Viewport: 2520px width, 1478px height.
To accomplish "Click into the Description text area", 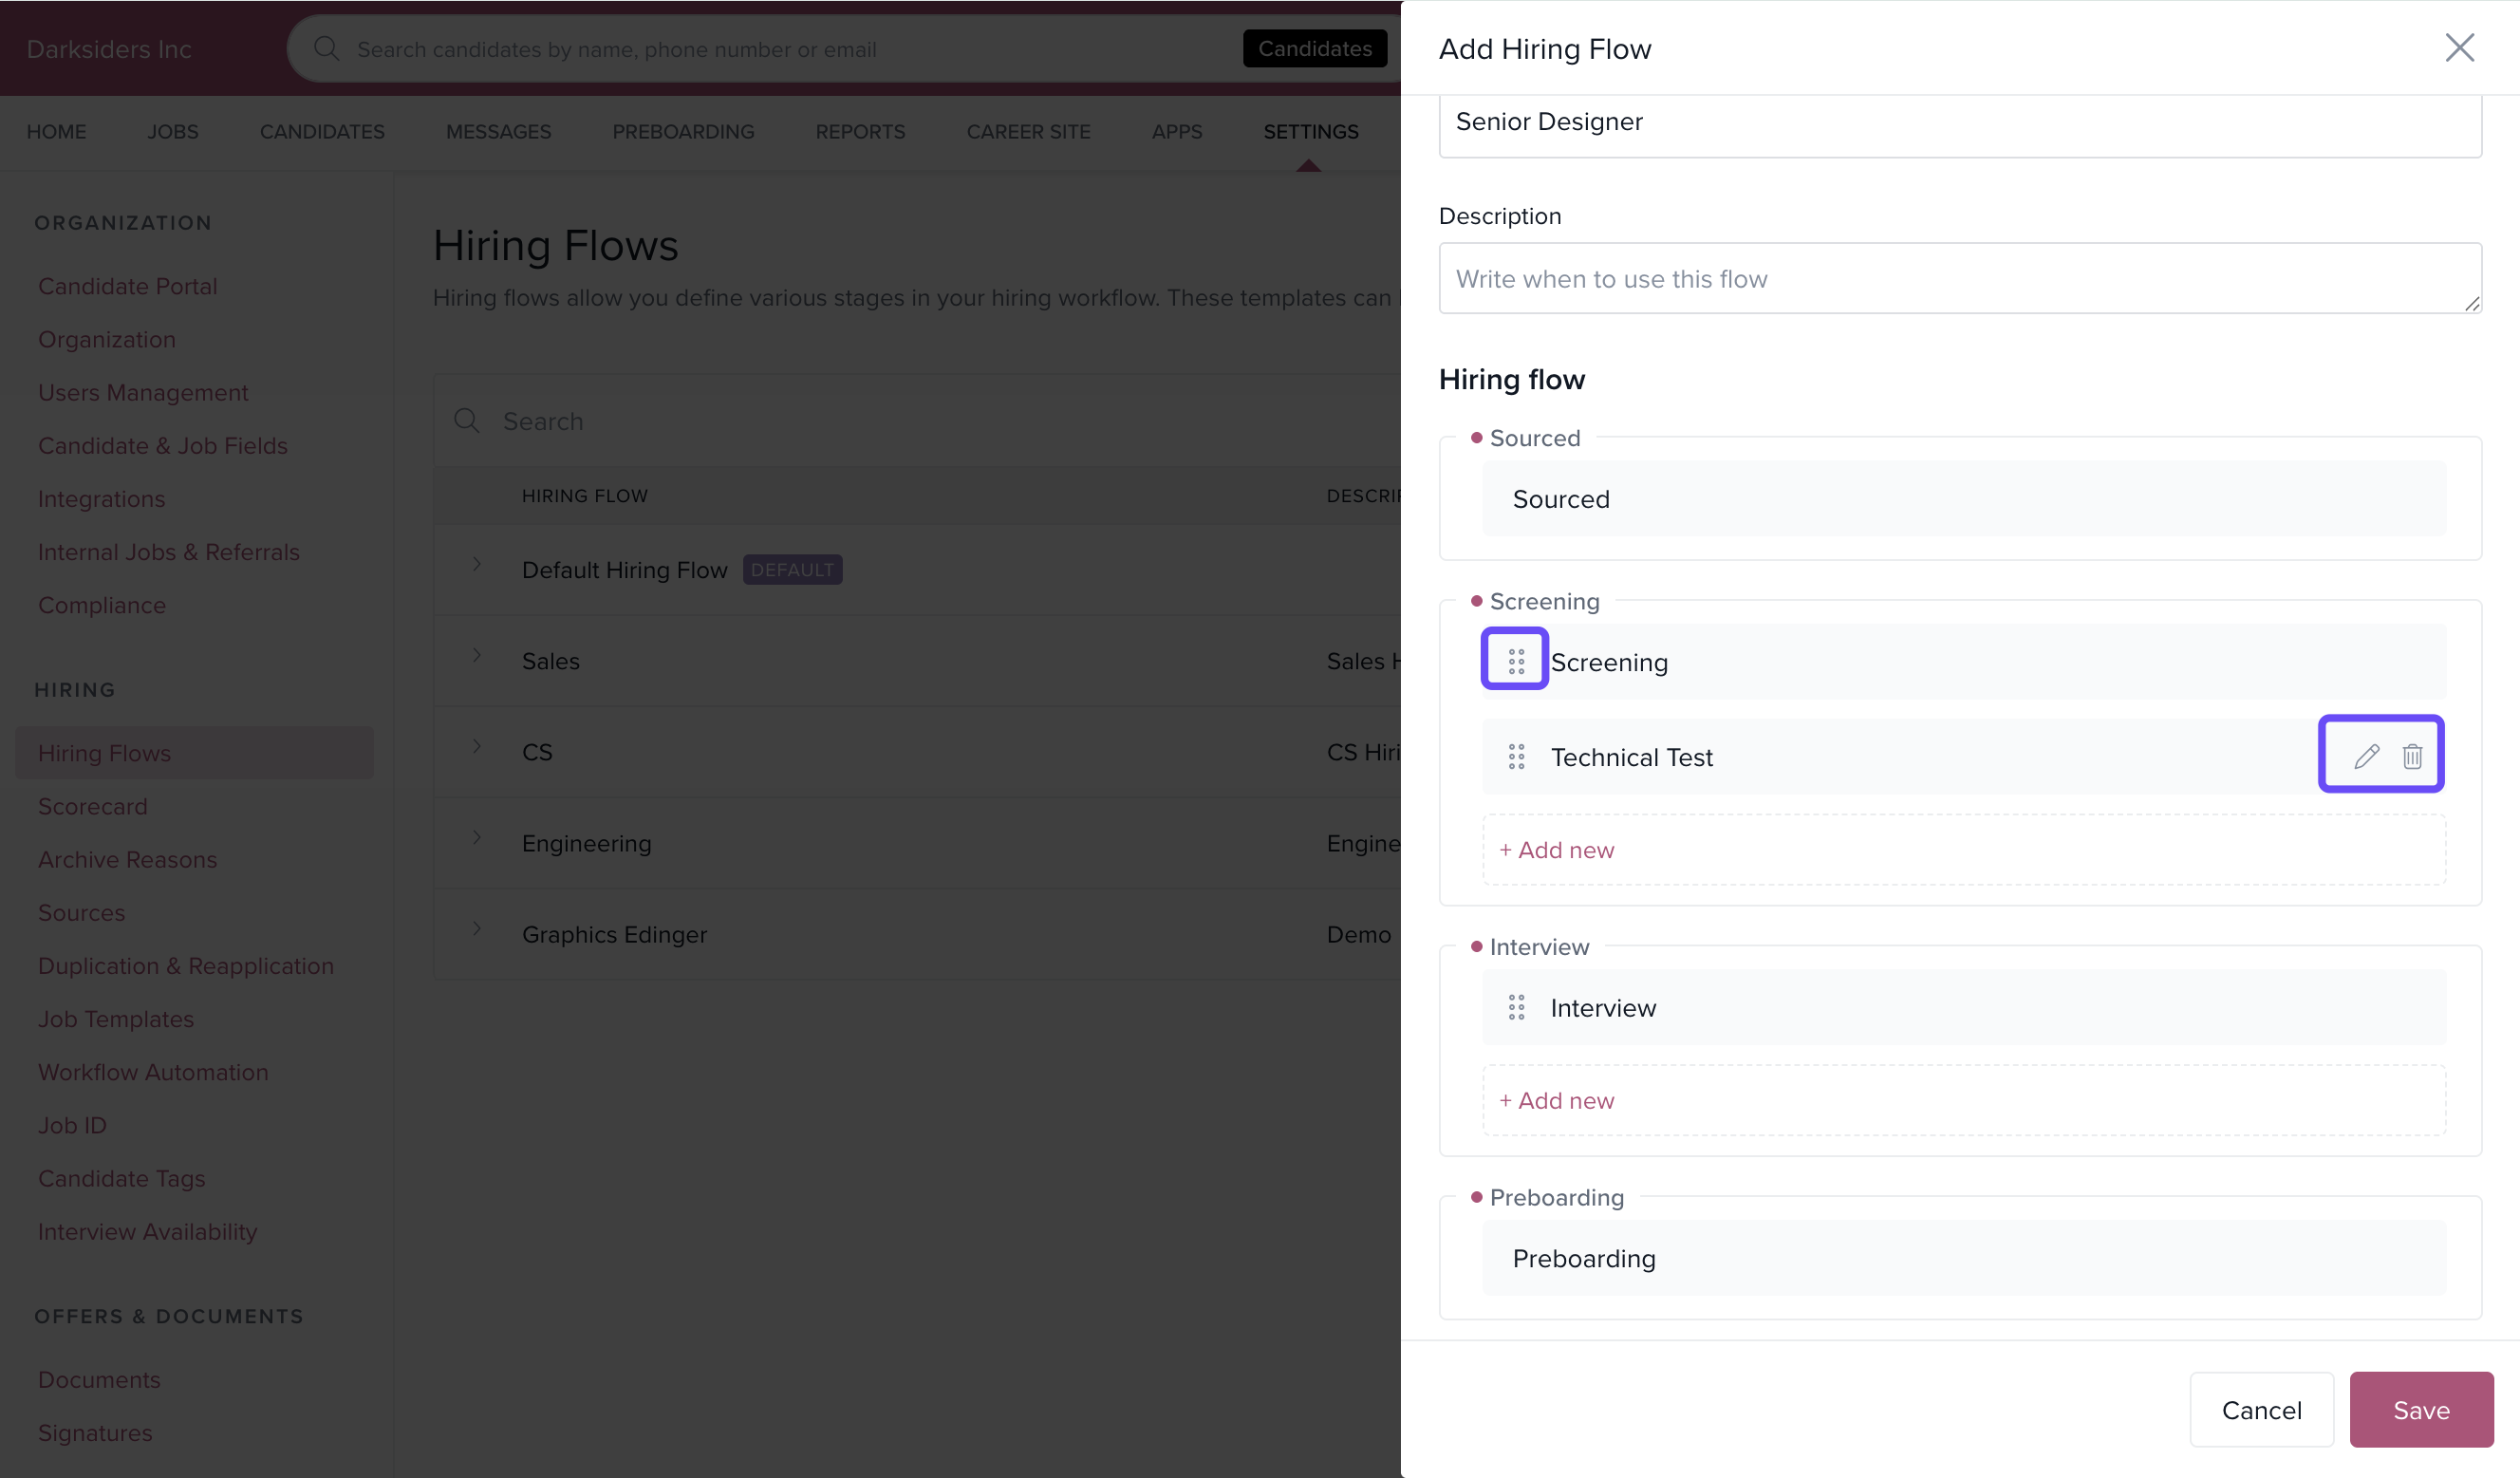I will [1959, 279].
